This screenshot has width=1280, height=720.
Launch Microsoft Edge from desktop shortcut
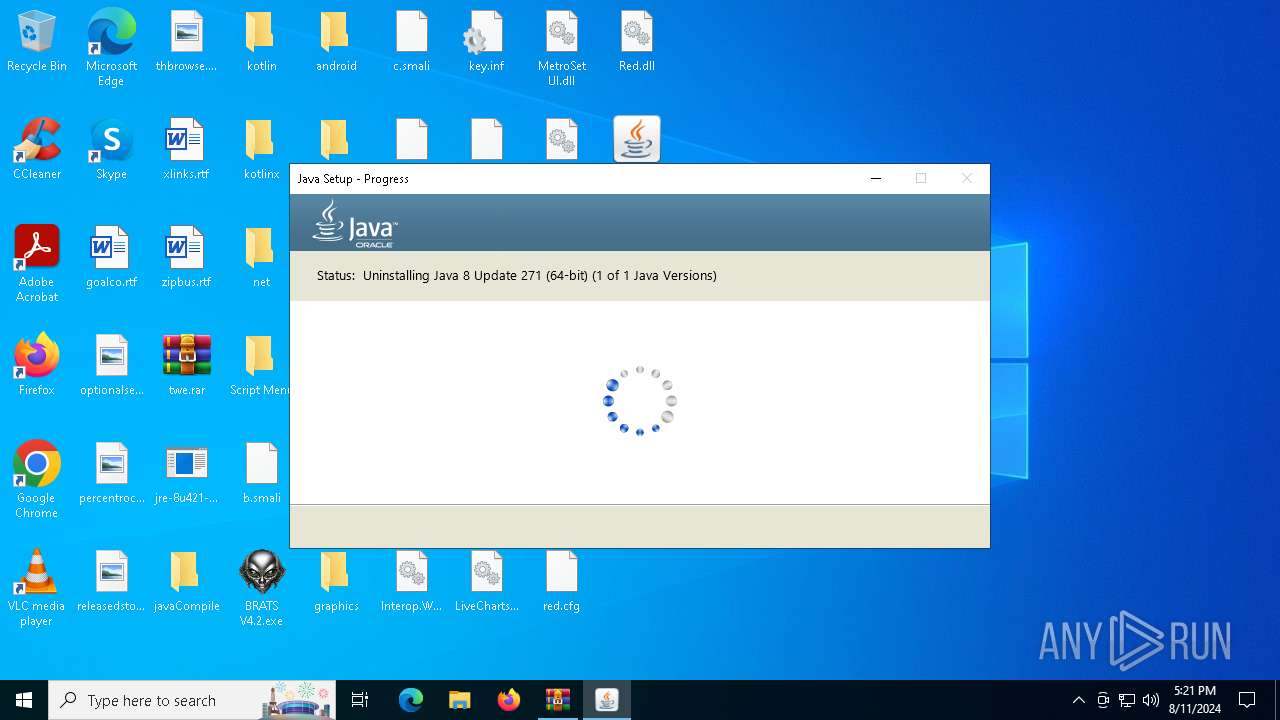[x=111, y=47]
